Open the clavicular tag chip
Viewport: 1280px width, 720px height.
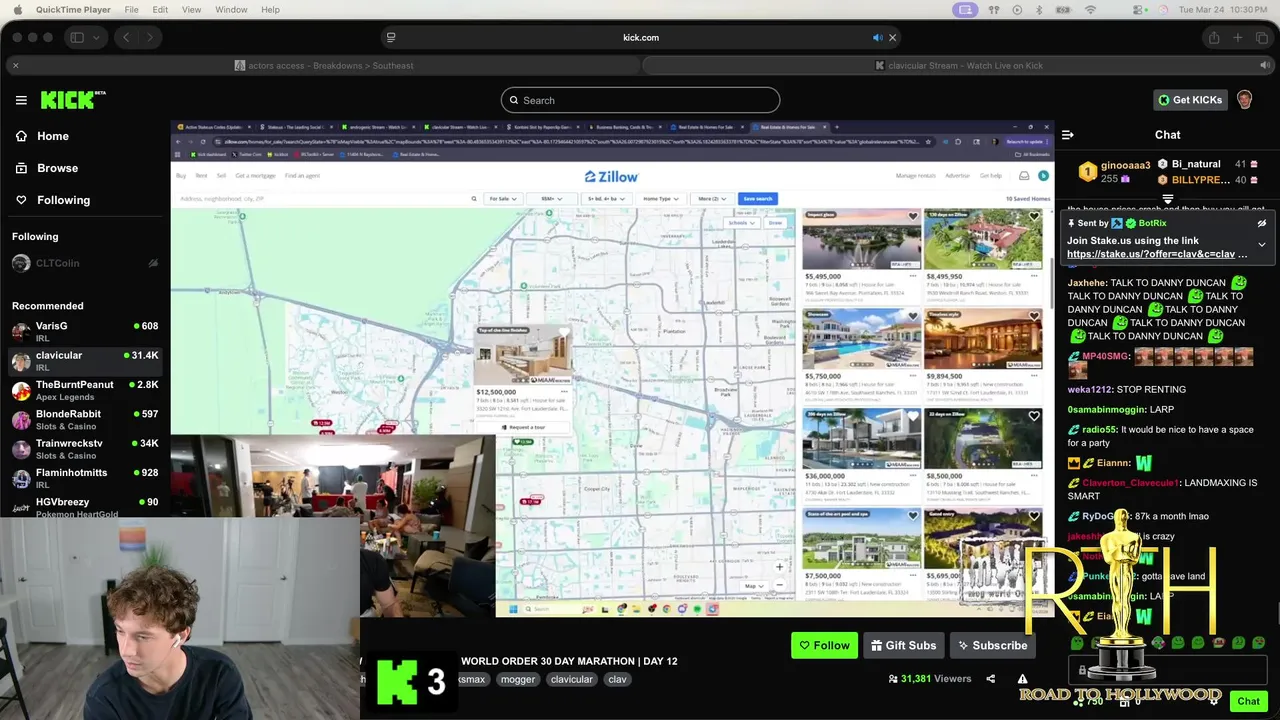(571, 679)
